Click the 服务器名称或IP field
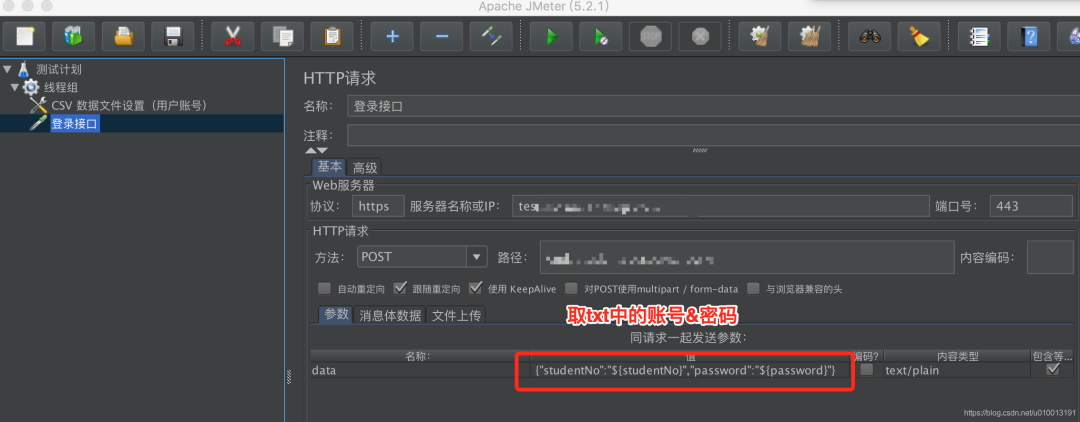This screenshot has width=1080, height=422. pos(720,206)
